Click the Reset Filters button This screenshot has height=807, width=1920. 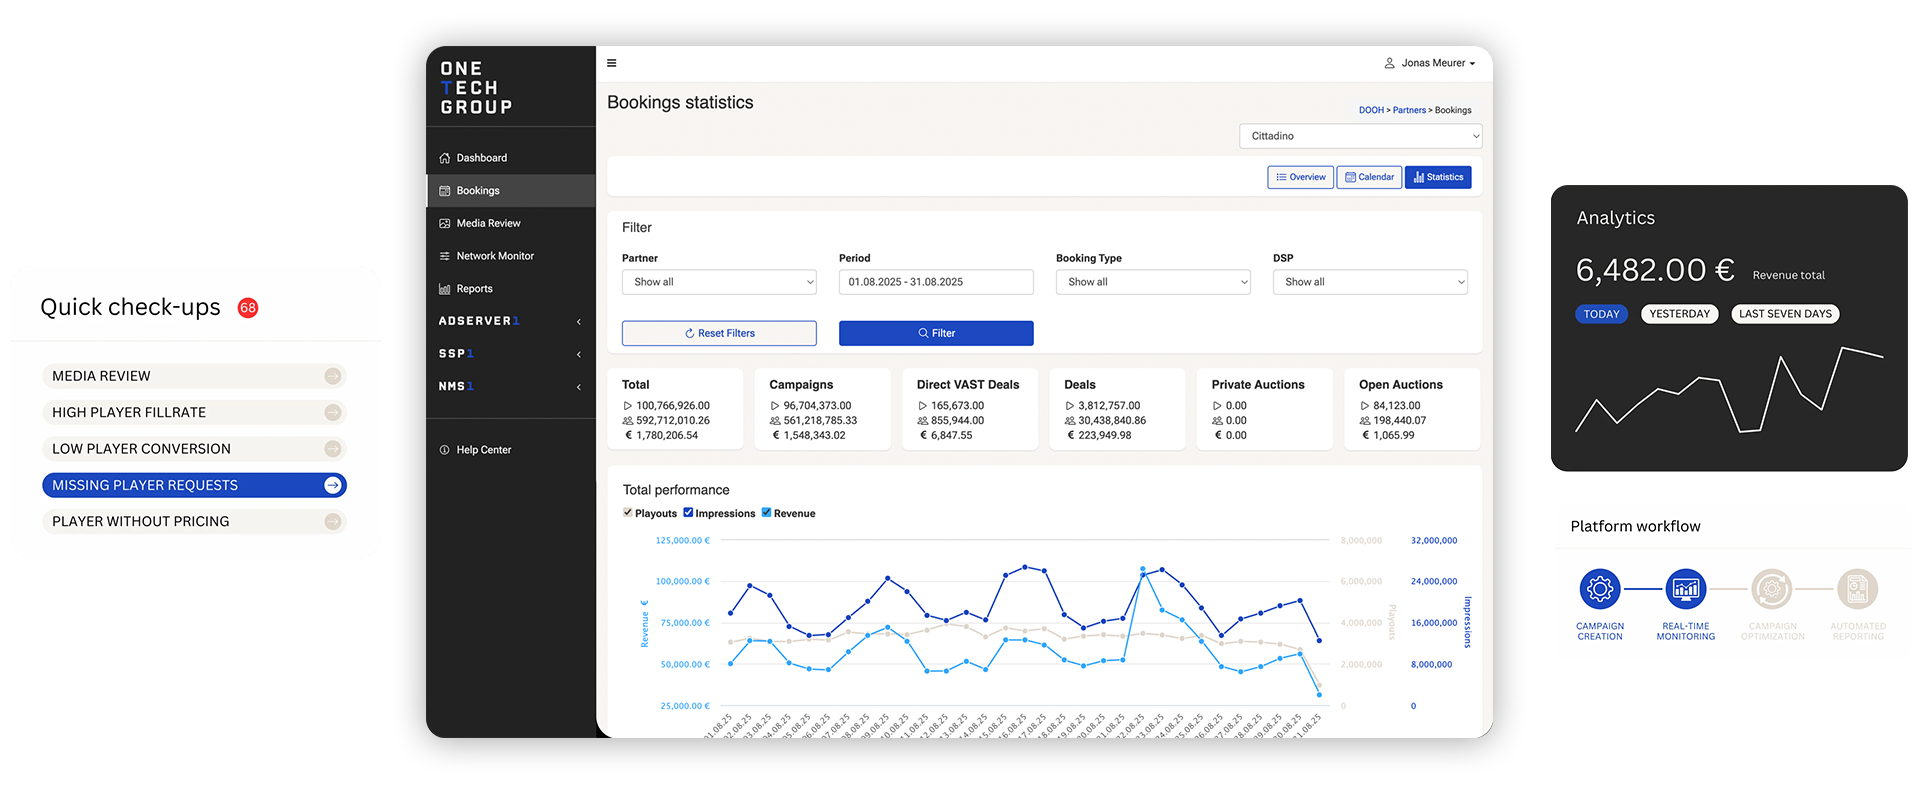point(719,333)
